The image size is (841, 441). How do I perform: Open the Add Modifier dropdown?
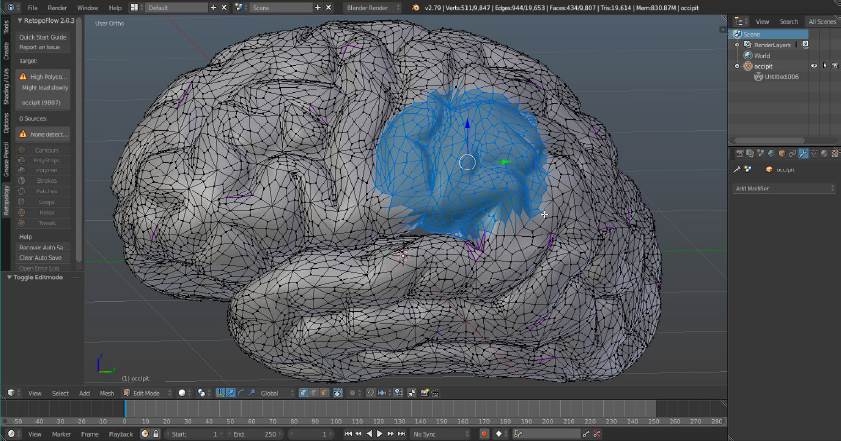pos(784,187)
